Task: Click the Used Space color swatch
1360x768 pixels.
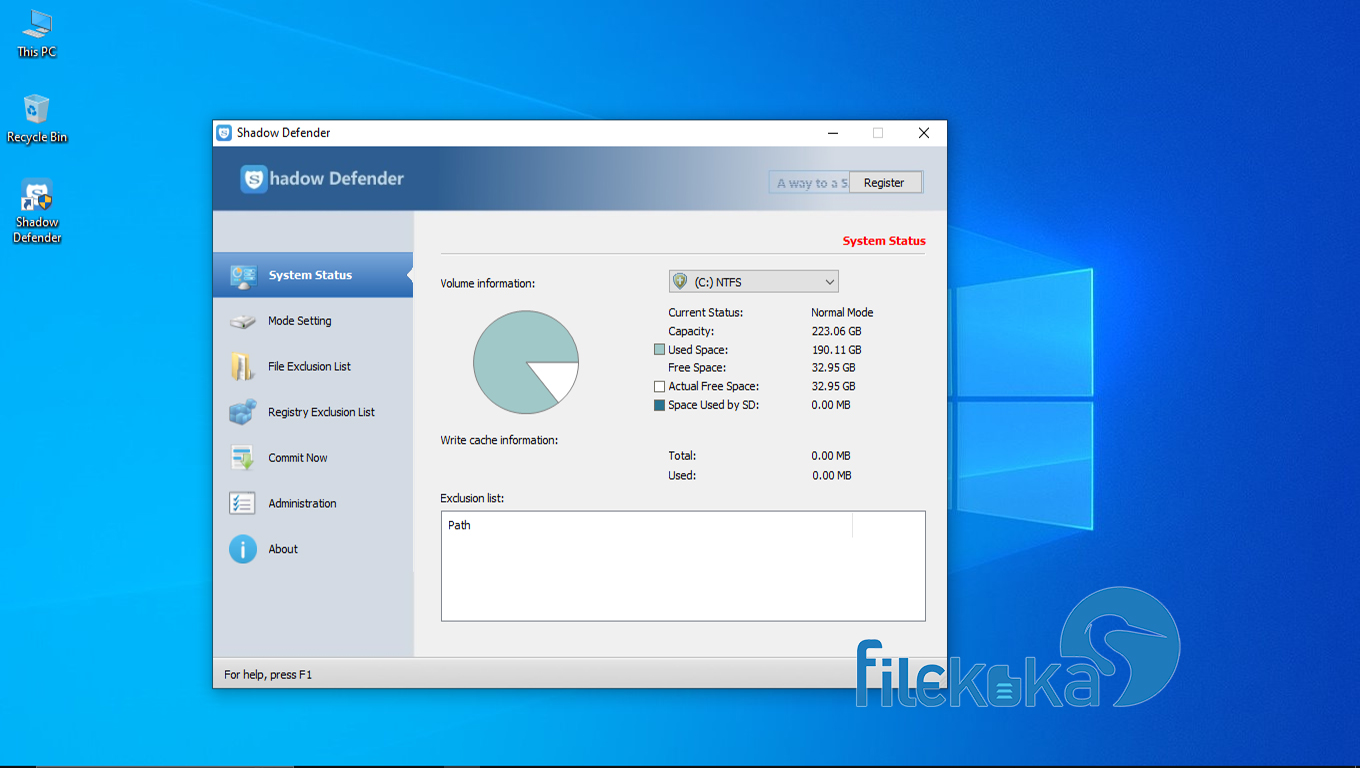Action: coord(659,350)
